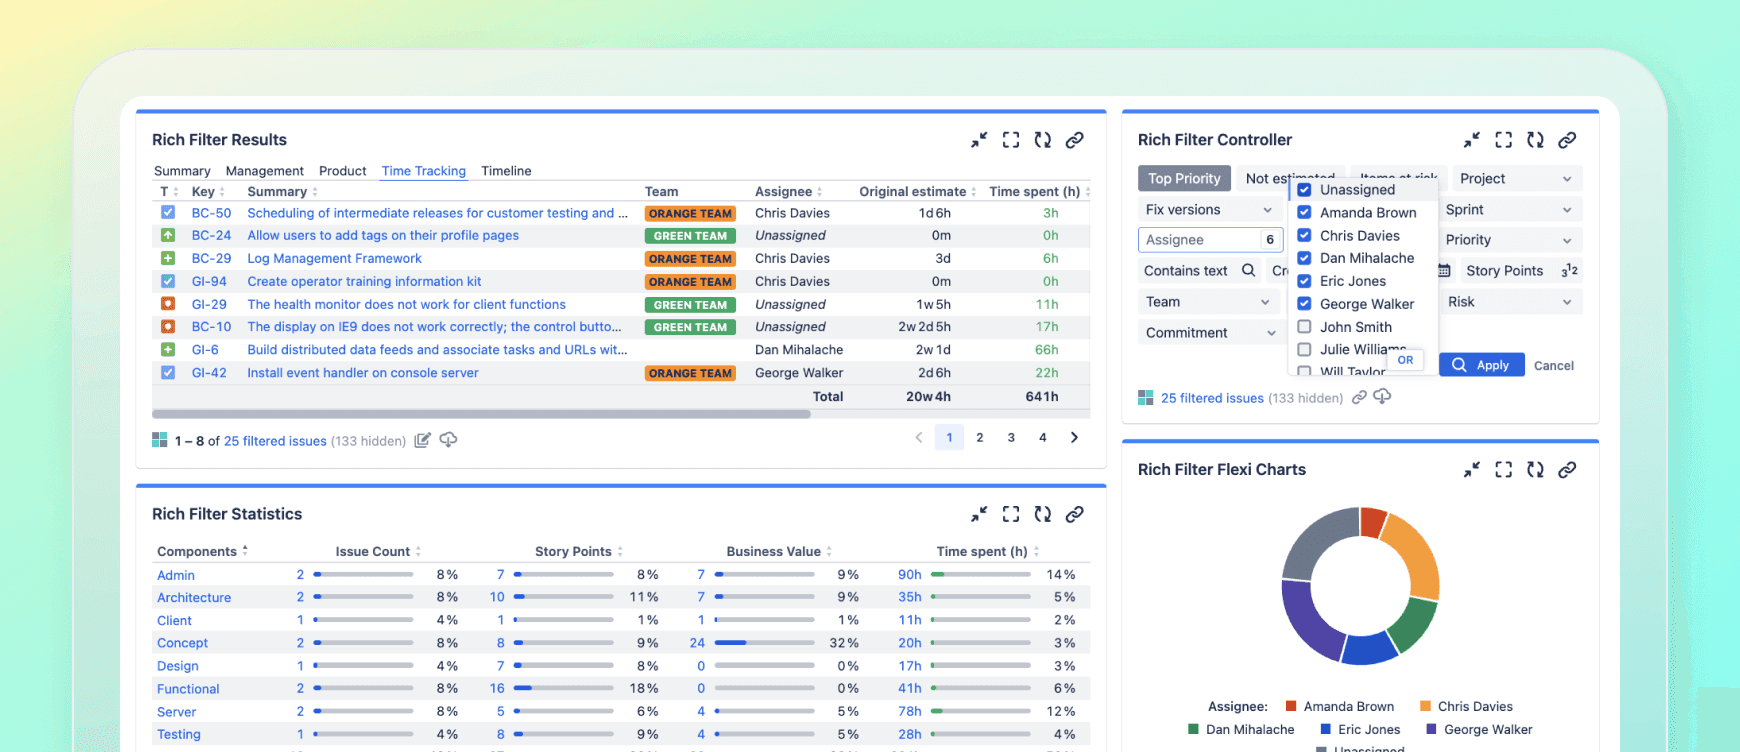Sort statistics by Components column
Viewport: 1740px width, 752px height.
coord(202,551)
